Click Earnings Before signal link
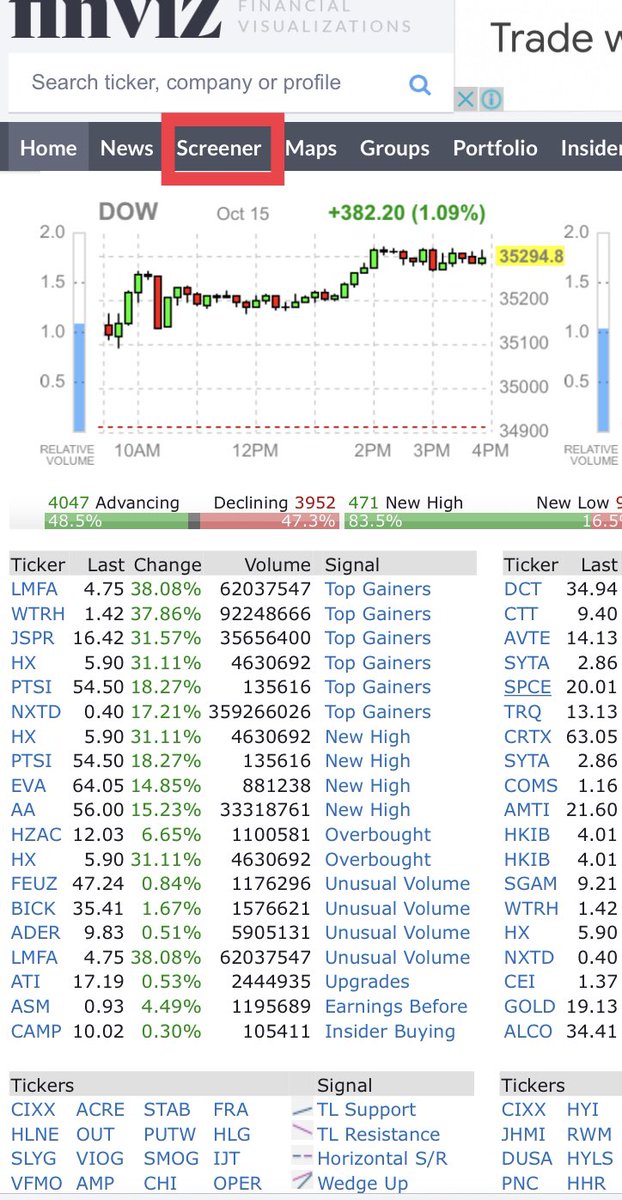This screenshot has height=1200, width=622. coord(396,1007)
